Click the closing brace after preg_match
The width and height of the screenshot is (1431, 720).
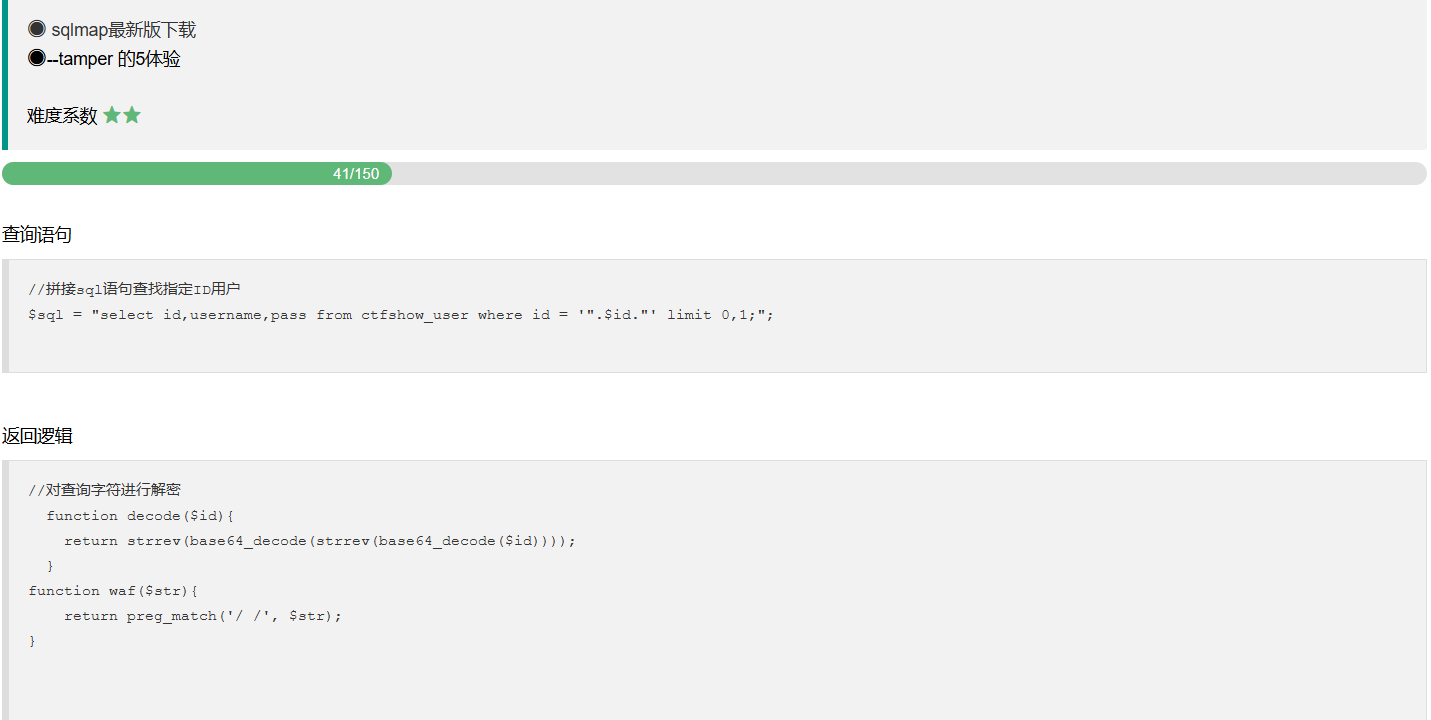[32, 641]
